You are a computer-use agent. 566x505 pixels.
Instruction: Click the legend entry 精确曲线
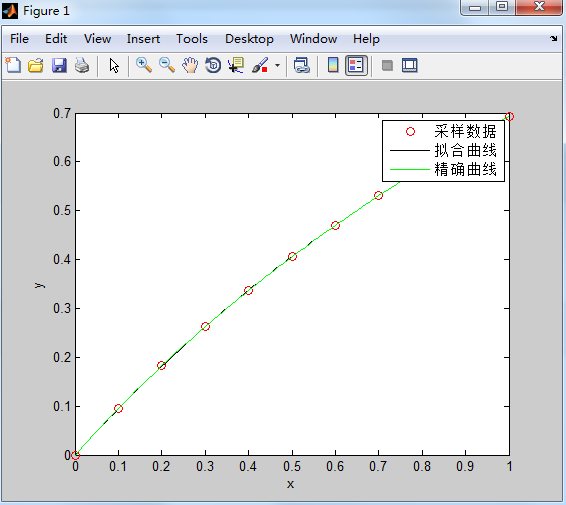[465, 169]
